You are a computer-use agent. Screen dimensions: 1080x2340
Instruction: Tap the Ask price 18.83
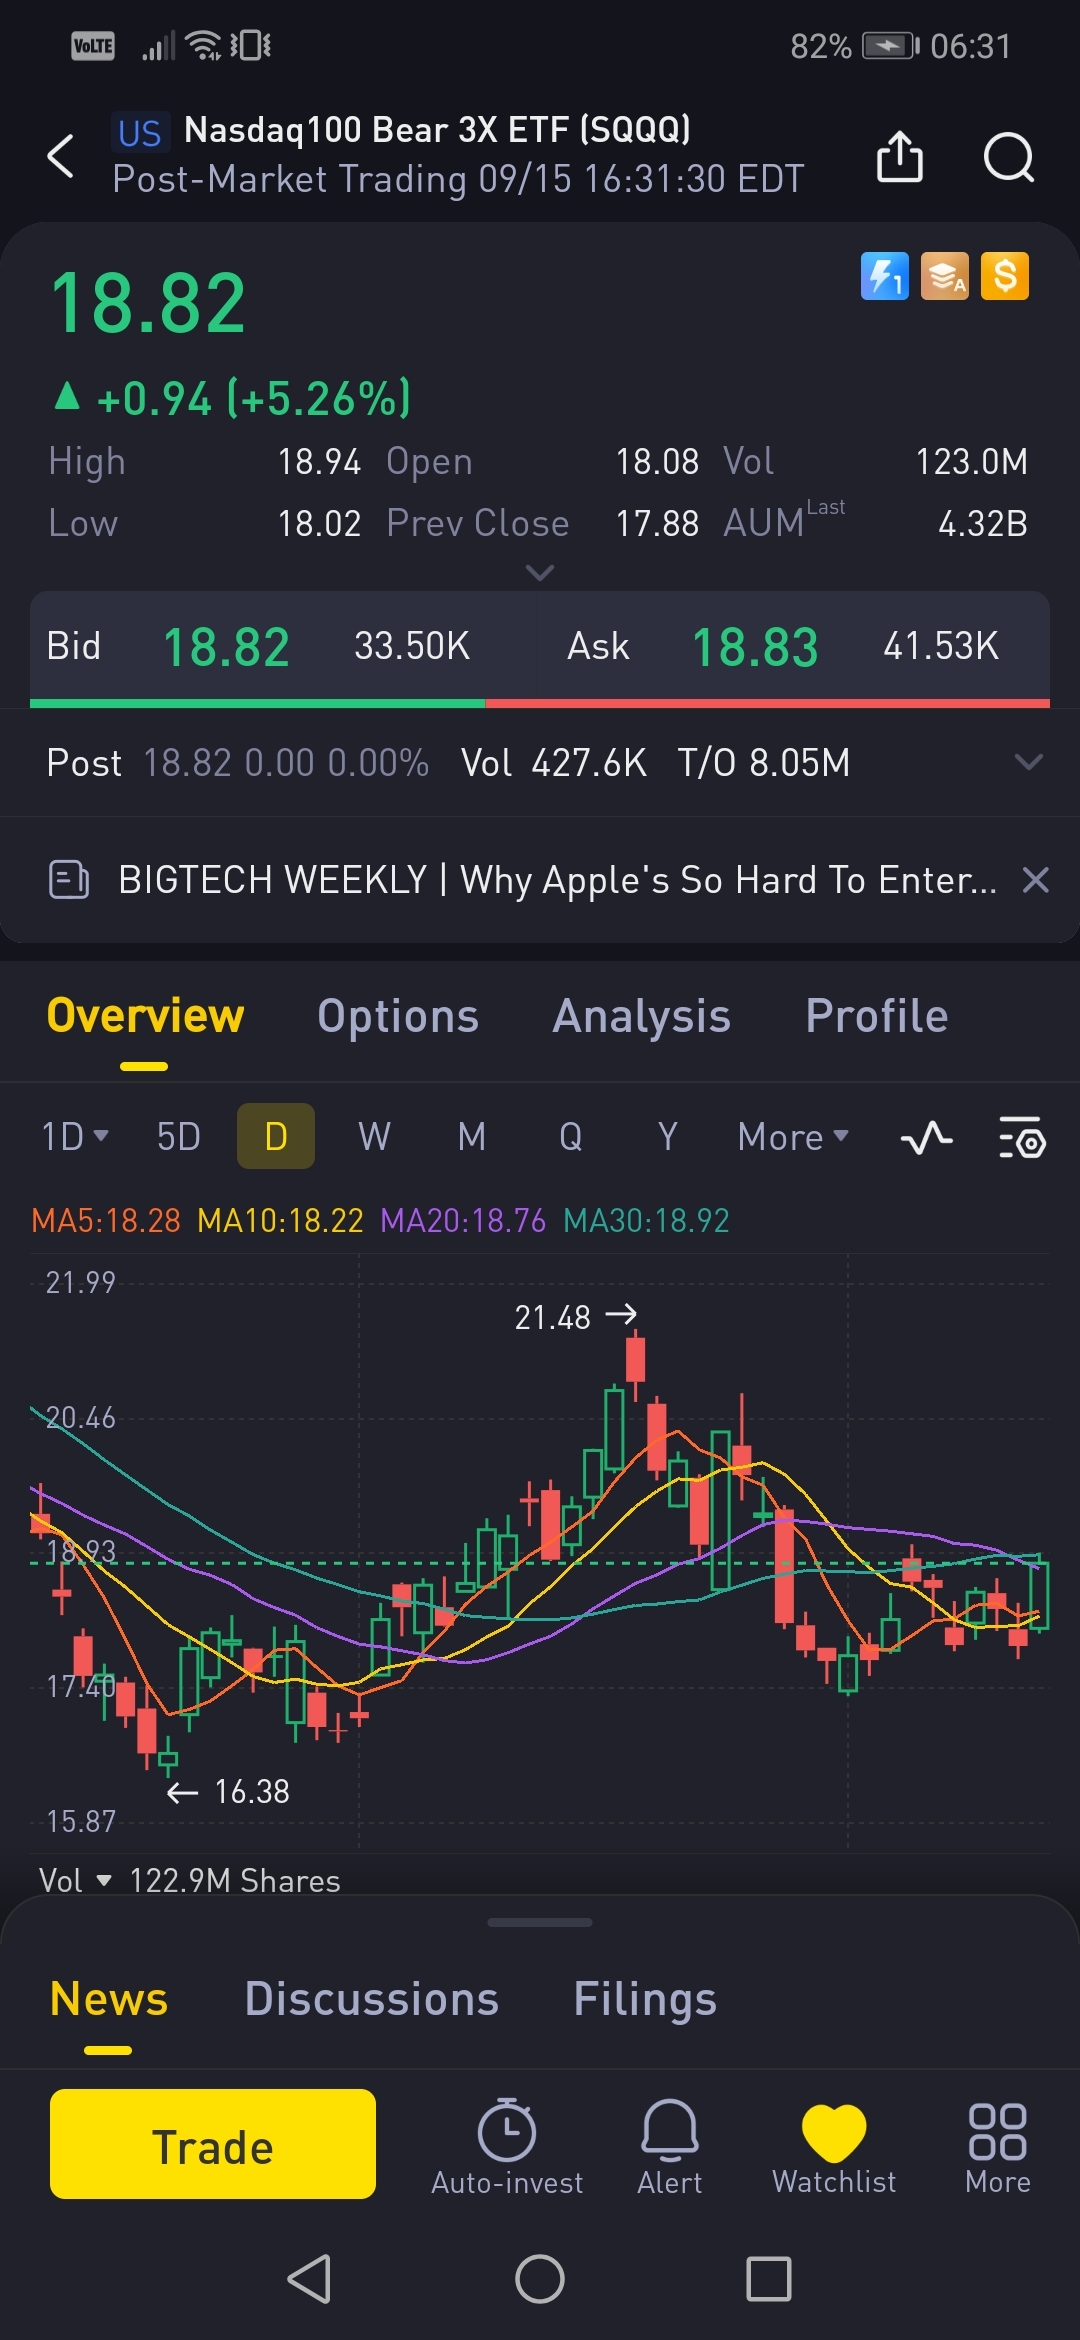[755, 647]
